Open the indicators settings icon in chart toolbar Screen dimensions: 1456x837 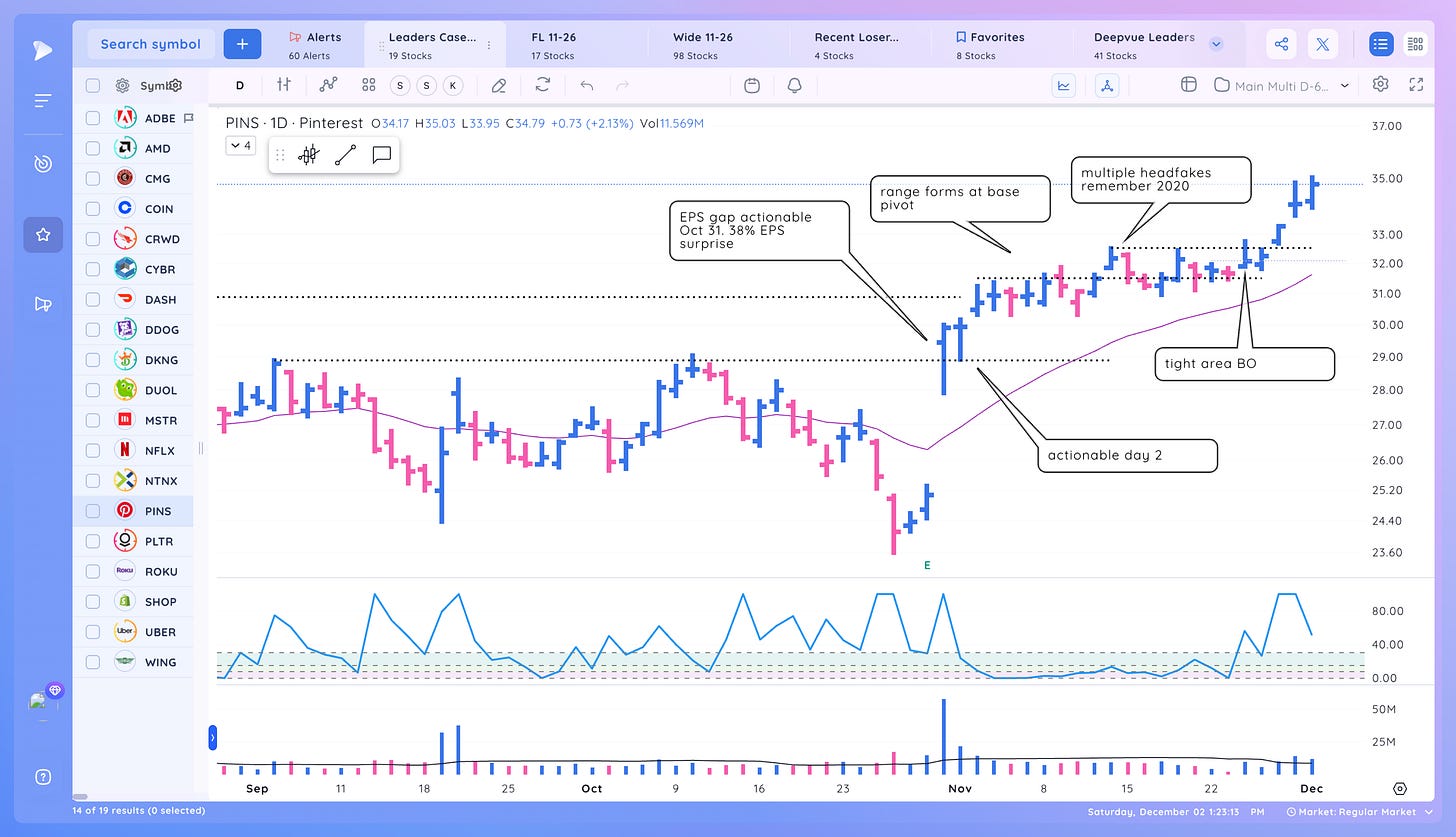[284, 85]
